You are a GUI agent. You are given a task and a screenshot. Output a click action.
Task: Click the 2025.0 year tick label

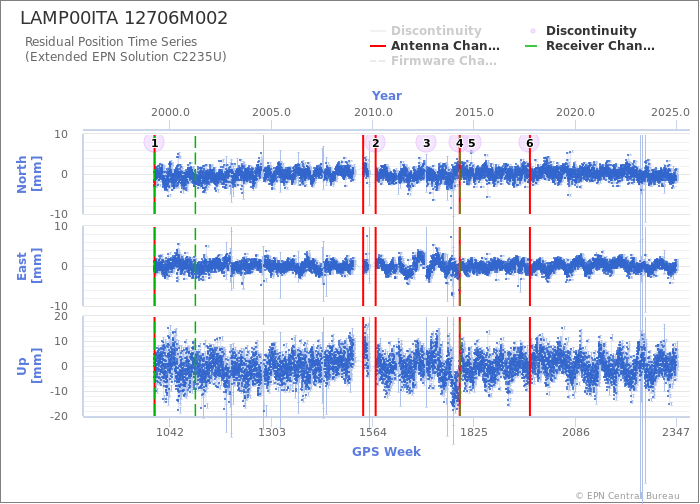click(x=671, y=112)
